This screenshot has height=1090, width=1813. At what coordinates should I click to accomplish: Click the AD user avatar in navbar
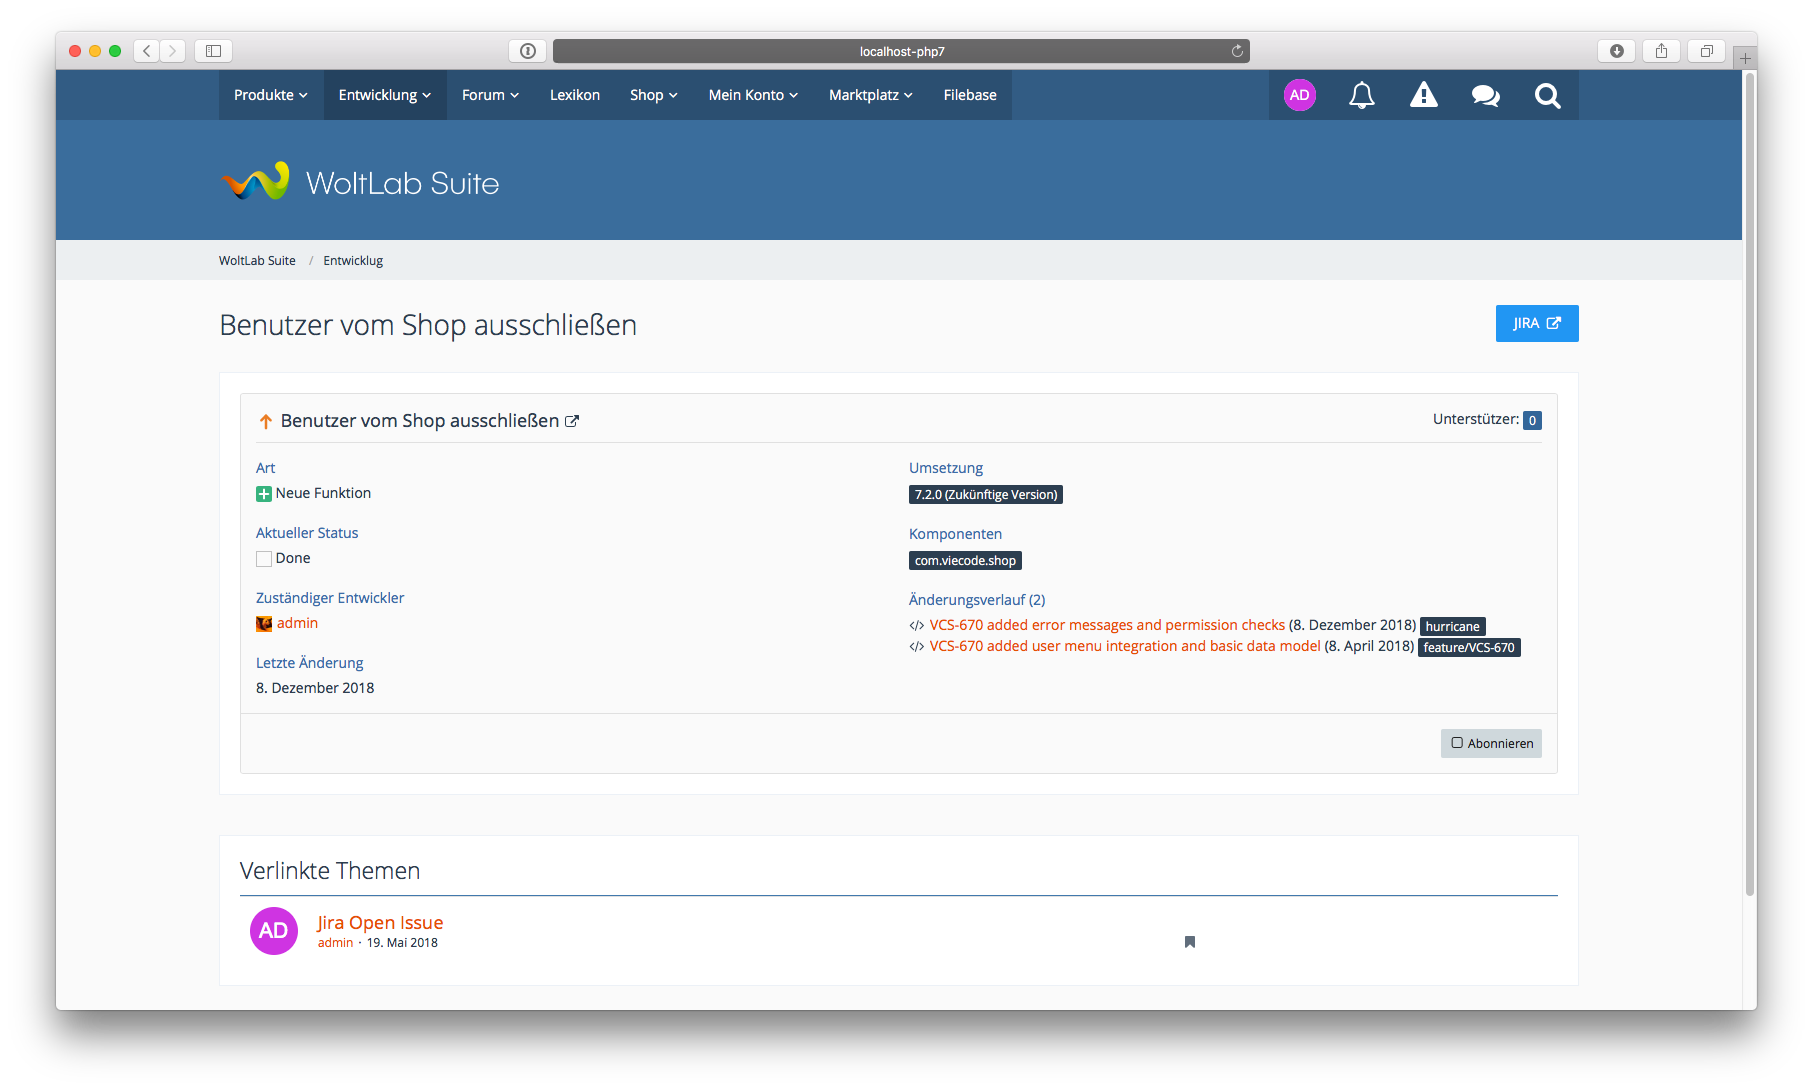(x=1299, y=95)
